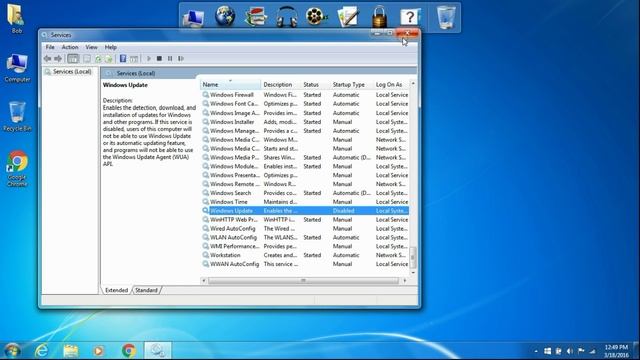Open the View menu

tap(91, 47)
